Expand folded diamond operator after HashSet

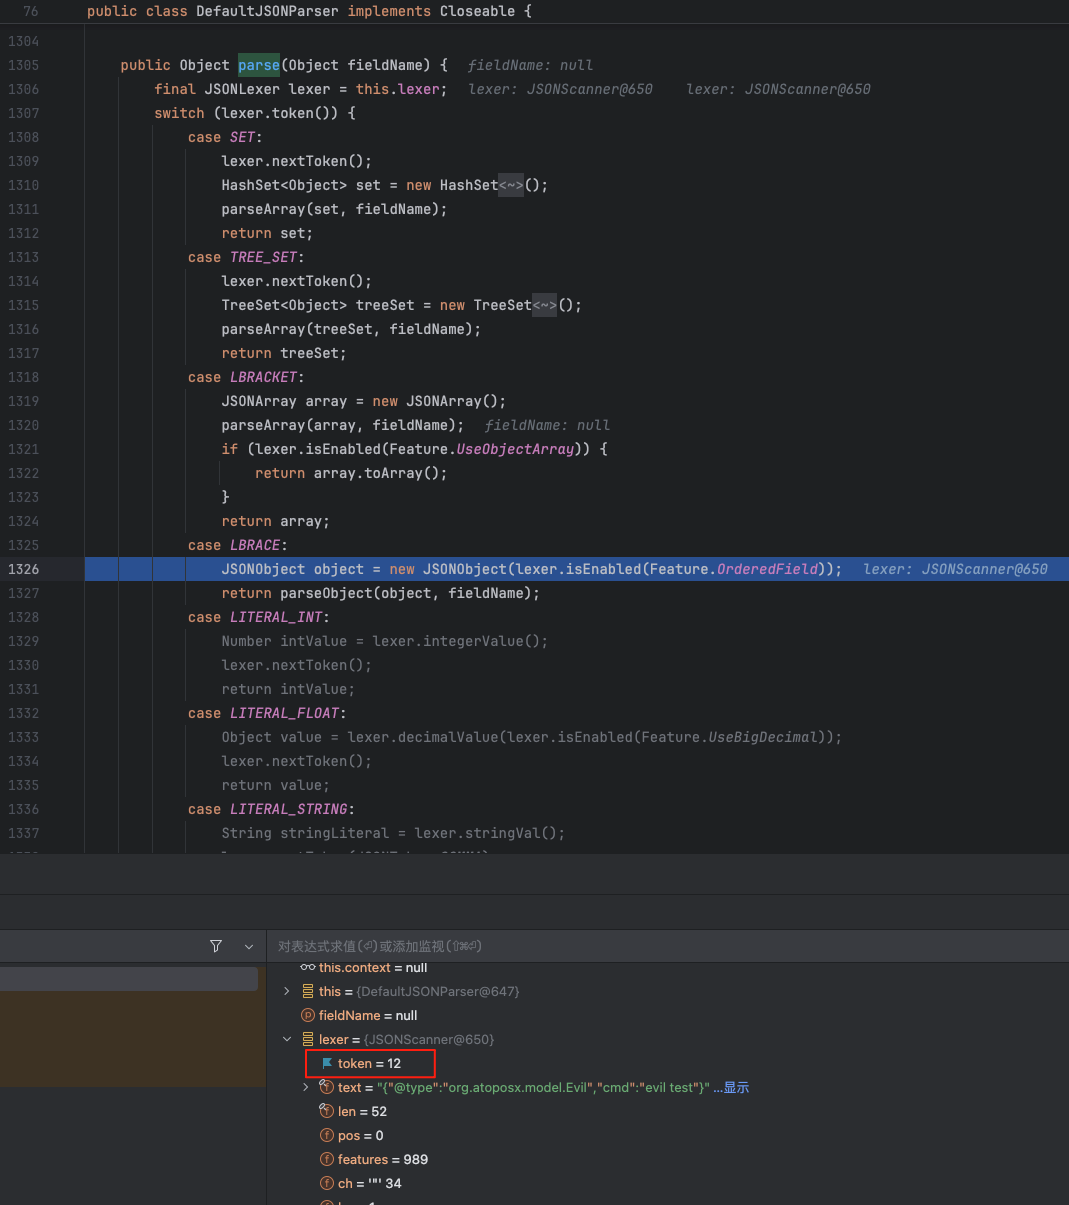click(511, 185)
